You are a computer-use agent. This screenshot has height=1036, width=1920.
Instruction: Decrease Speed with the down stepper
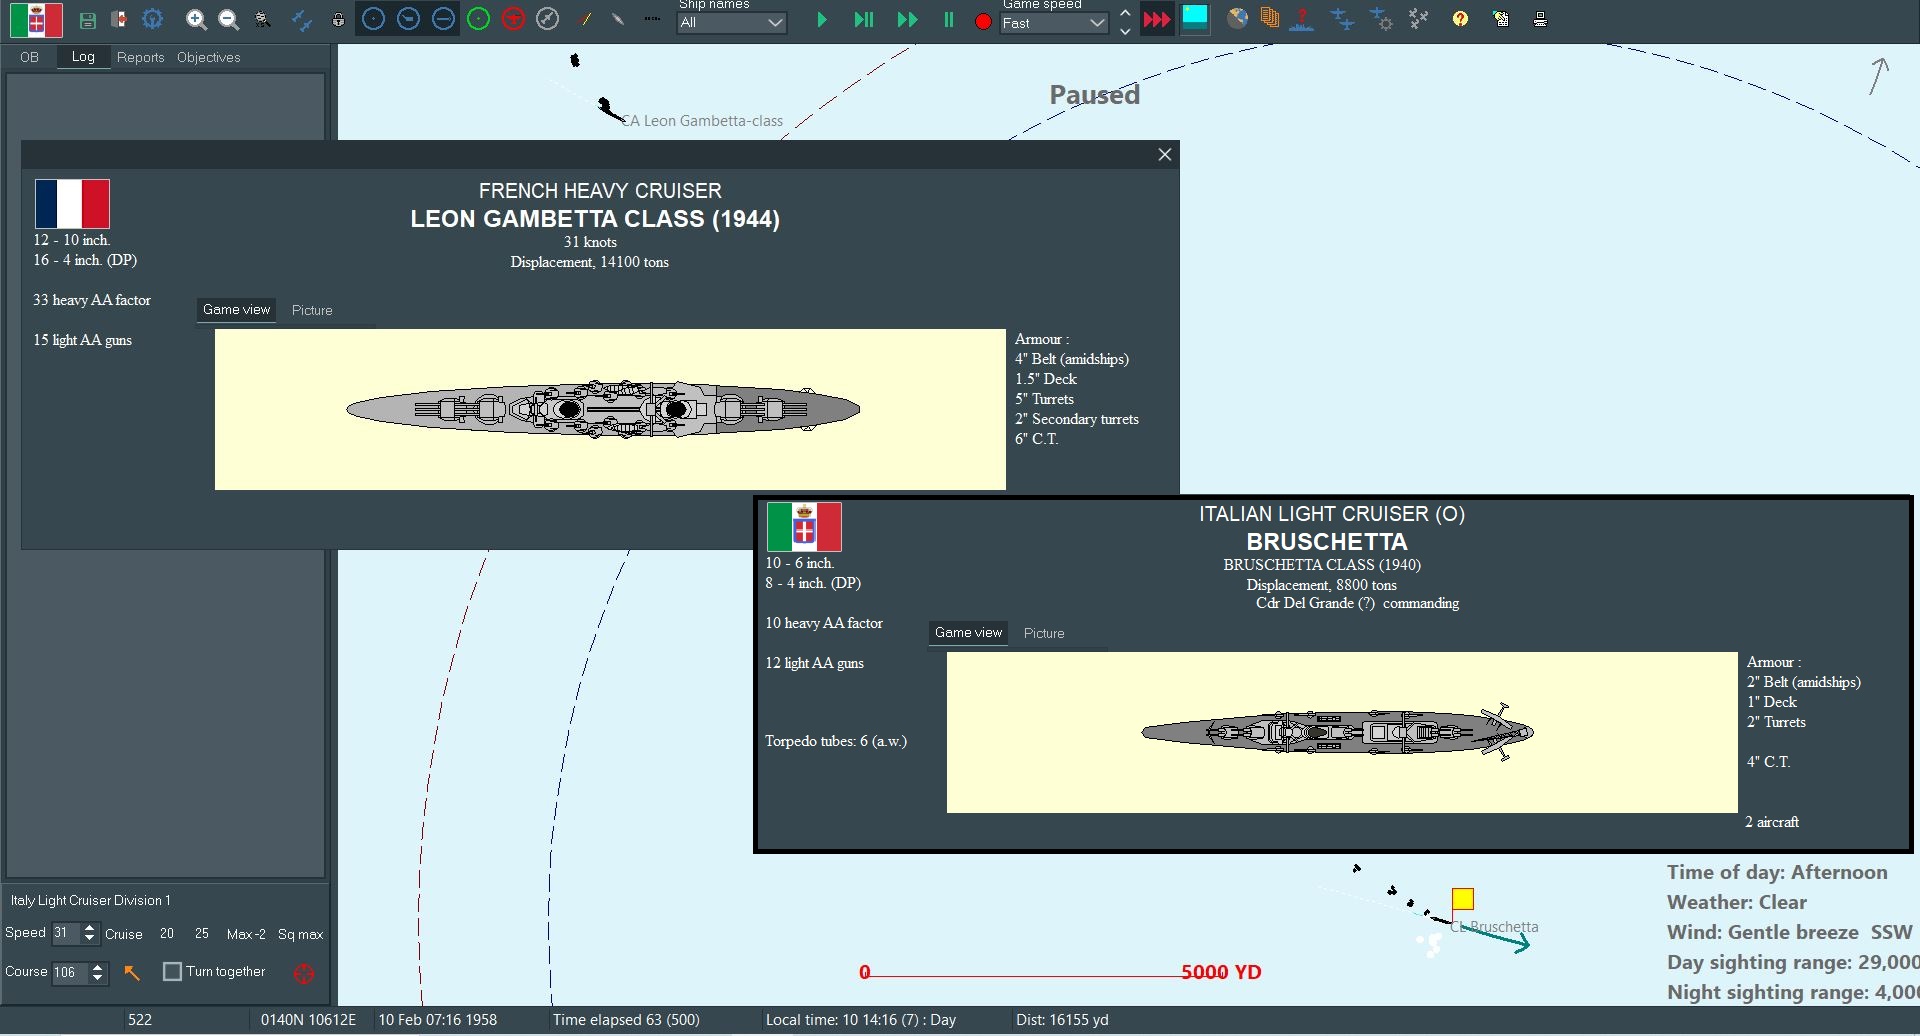tap(90, 939)
